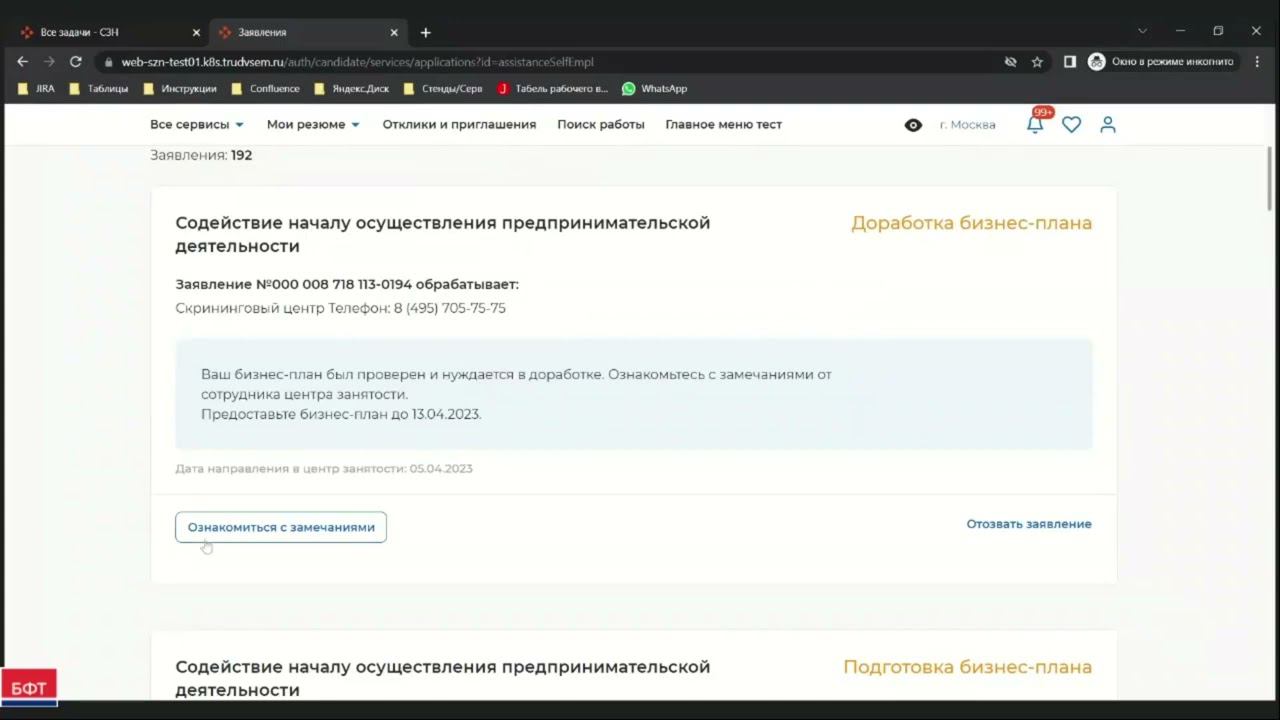Click the site lock icon in address bar
This screenshot has height=720, width=1280.
click(x=109, y=62)
